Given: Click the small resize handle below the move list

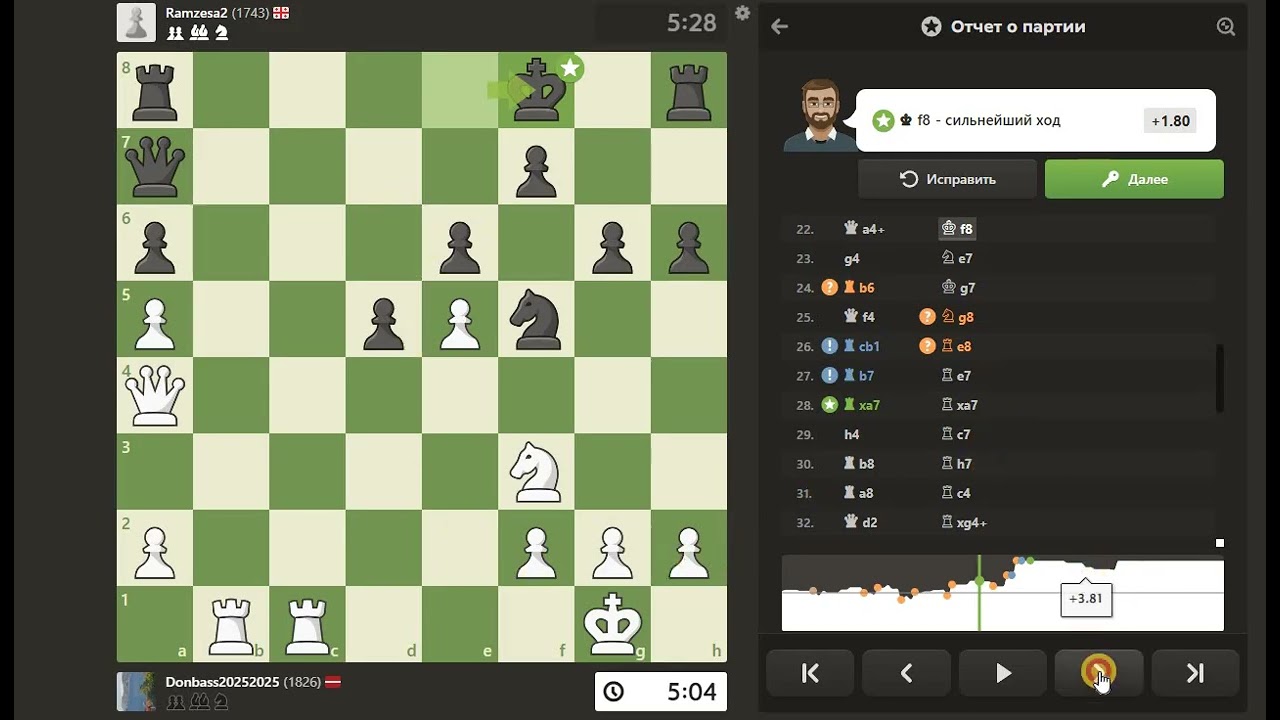Looking at the screenshot, I should click(x=1220, y=543).
